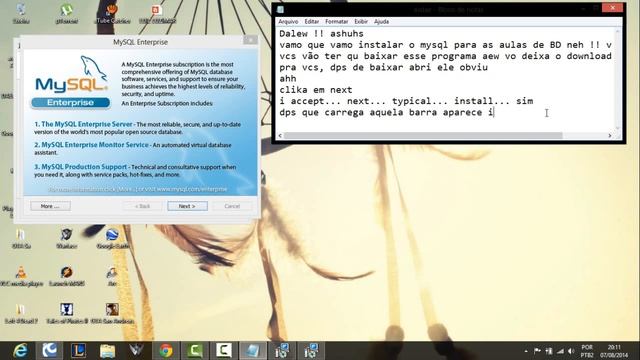The height and width of the screenshot is (360, 640).
Task: Click the Notepad scroll left arrow
Action: [x=280, y=136]
